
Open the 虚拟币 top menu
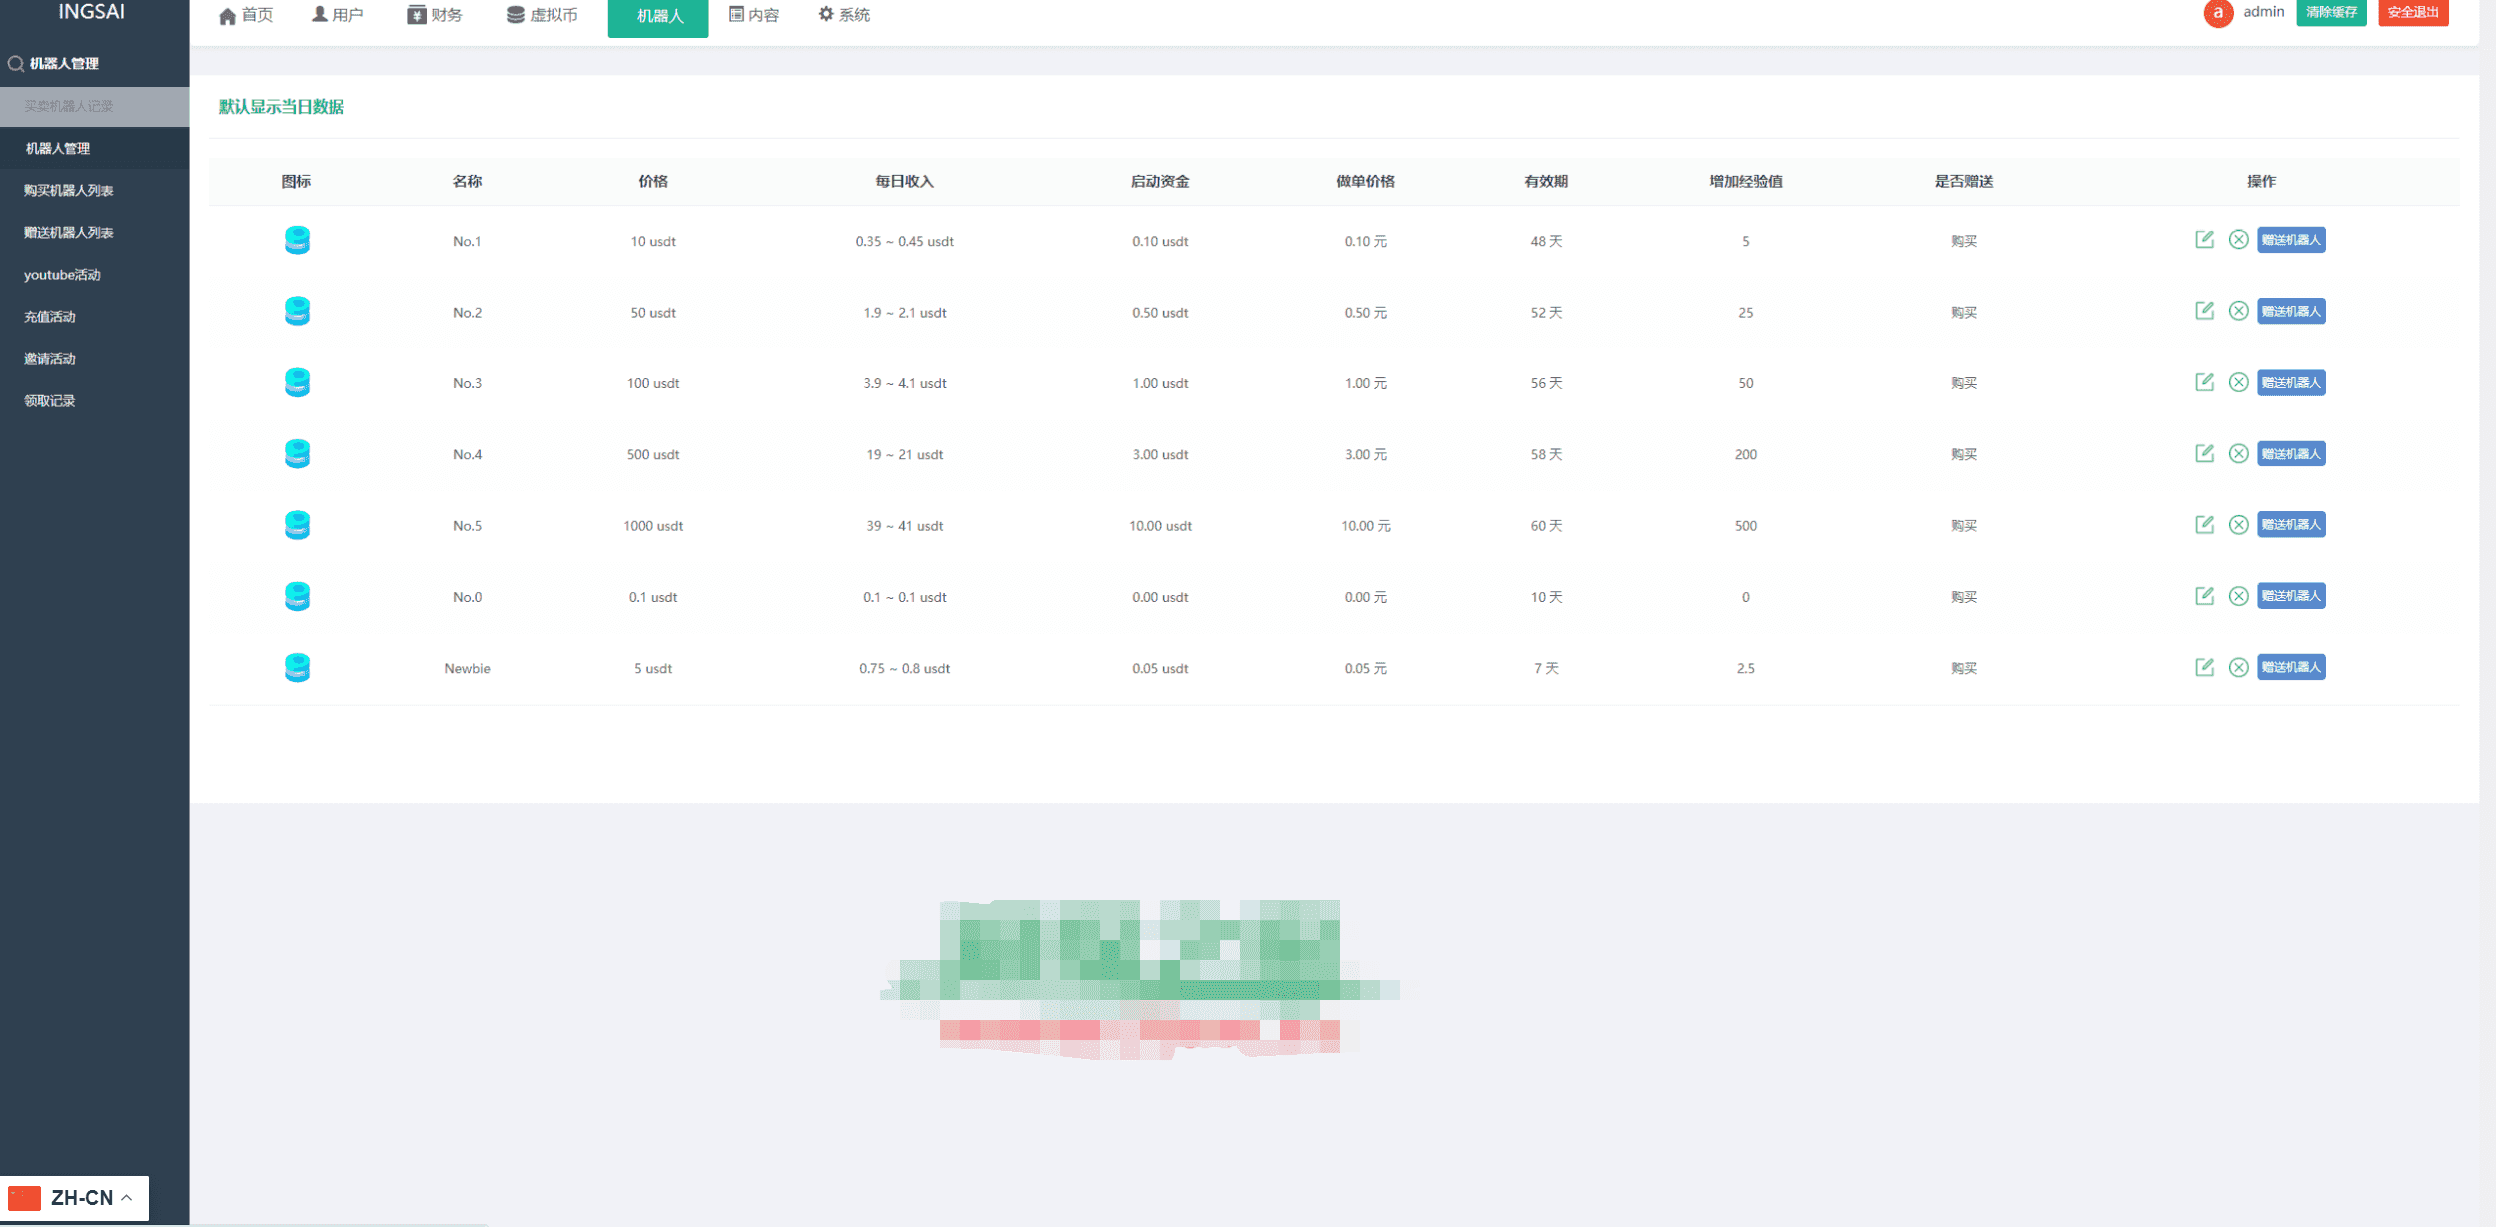point(543,15)
